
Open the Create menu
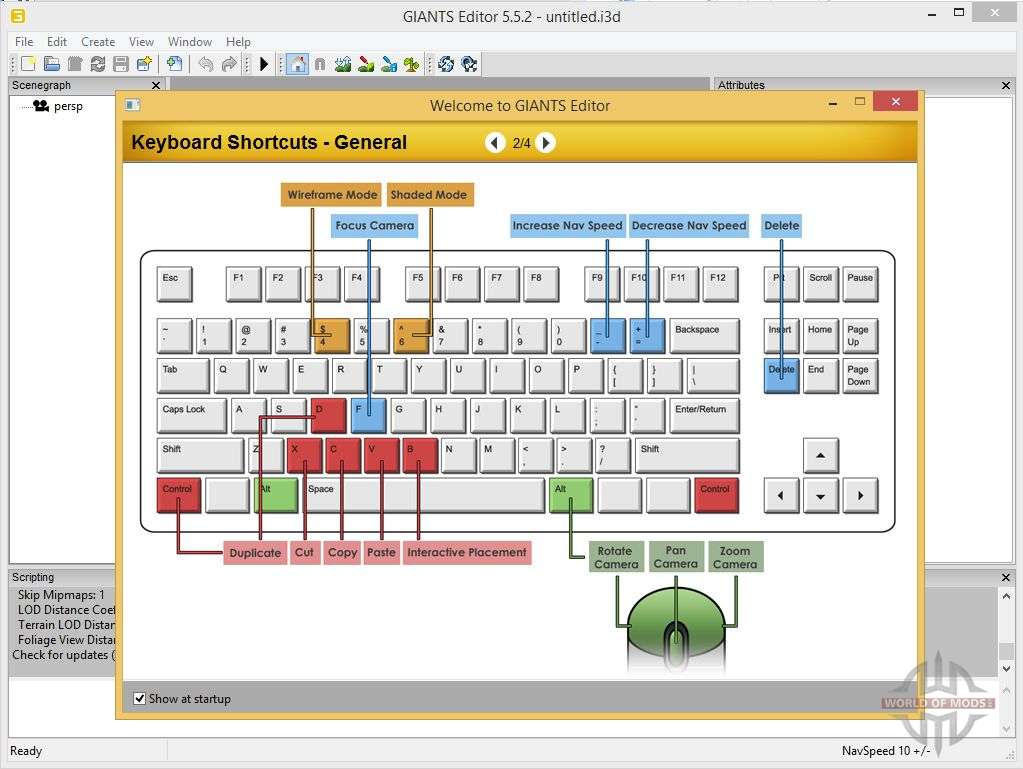98,42
